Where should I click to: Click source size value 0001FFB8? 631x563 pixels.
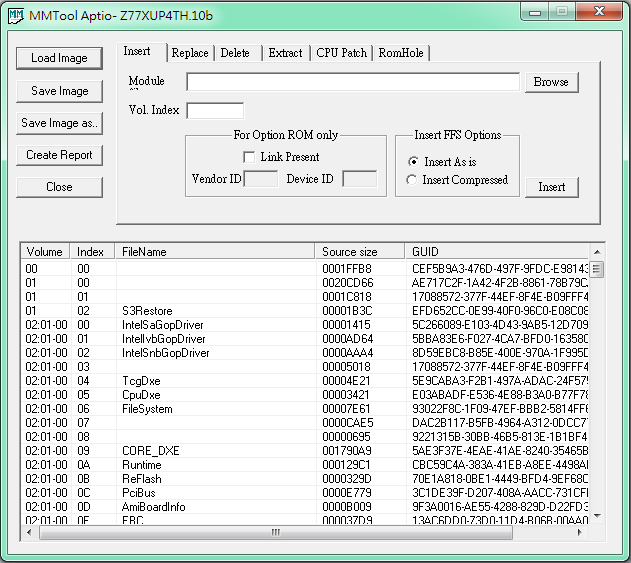point(347,269)
